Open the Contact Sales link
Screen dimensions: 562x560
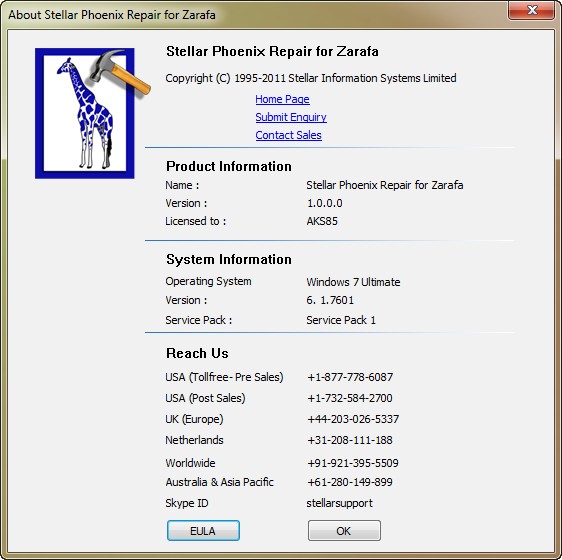(288, 135)
